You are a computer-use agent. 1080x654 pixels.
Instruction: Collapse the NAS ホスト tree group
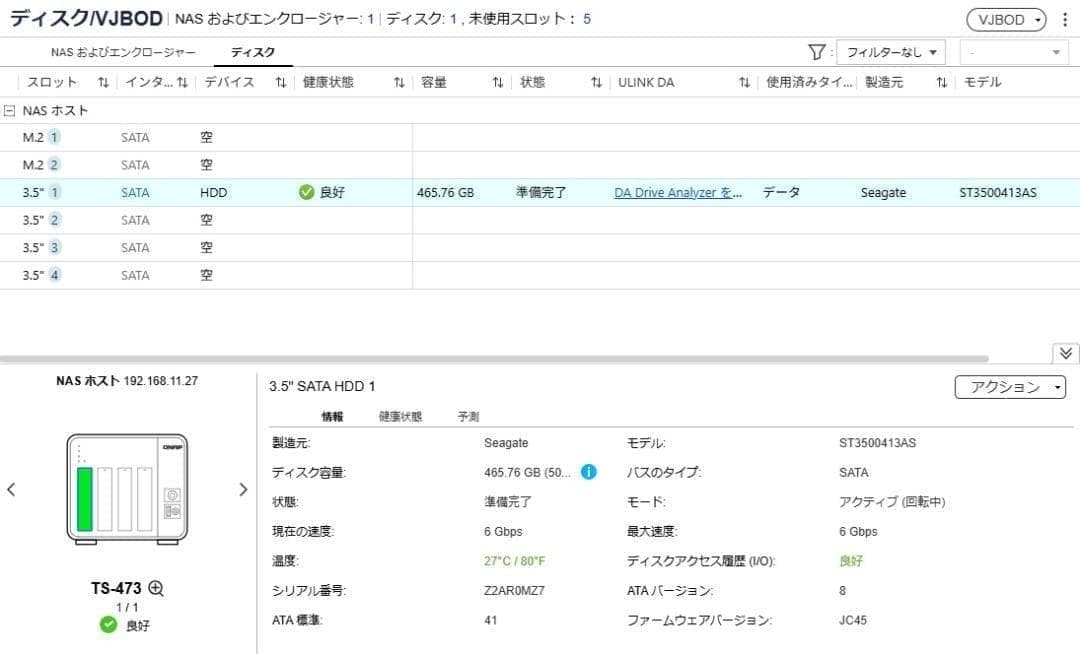click(10, 111)
